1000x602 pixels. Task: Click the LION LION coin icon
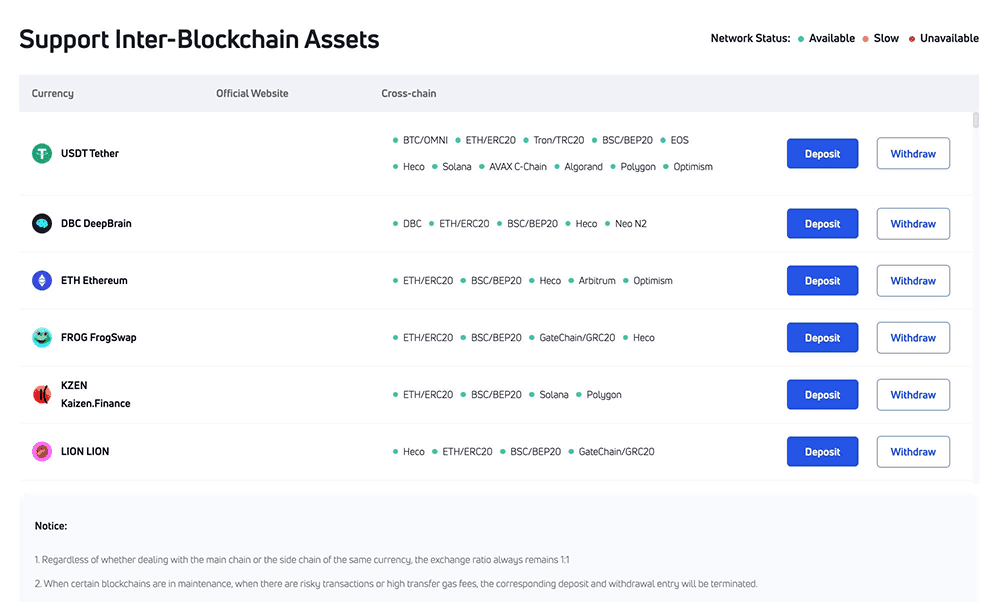click(x=42, y=452)
